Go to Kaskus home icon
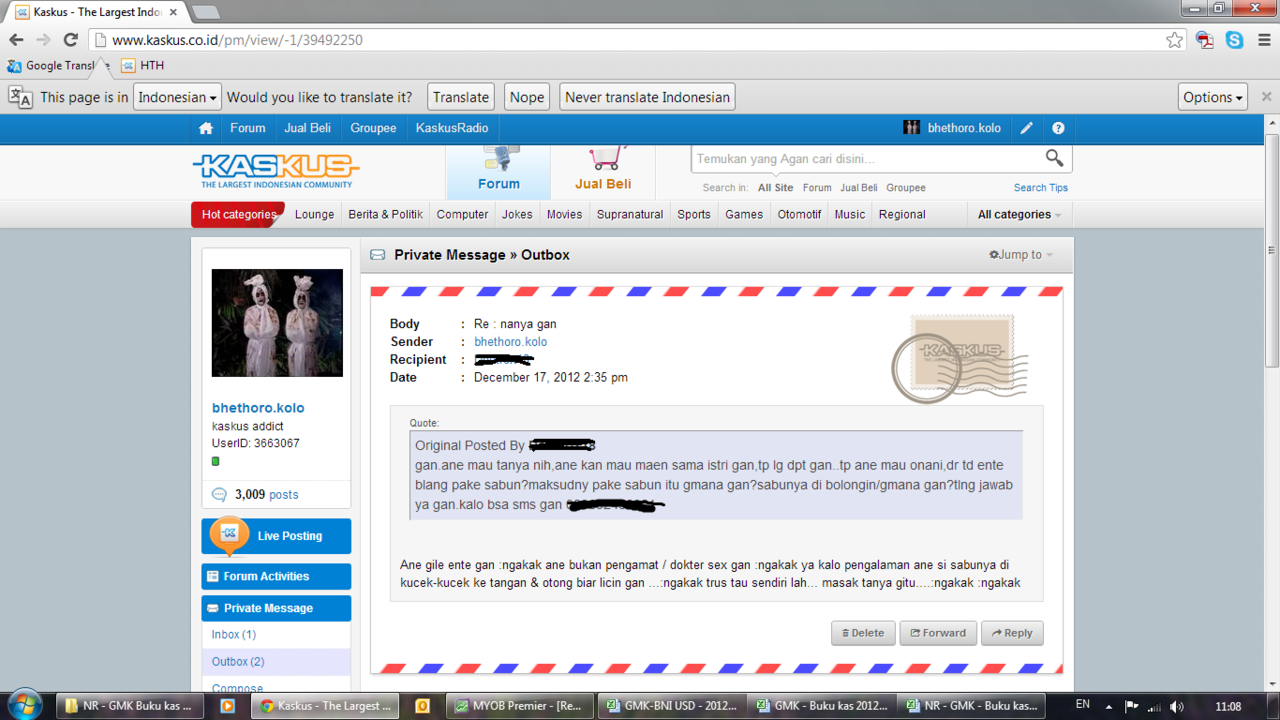This screenshot has height=720, width=1280. point(206,128)
